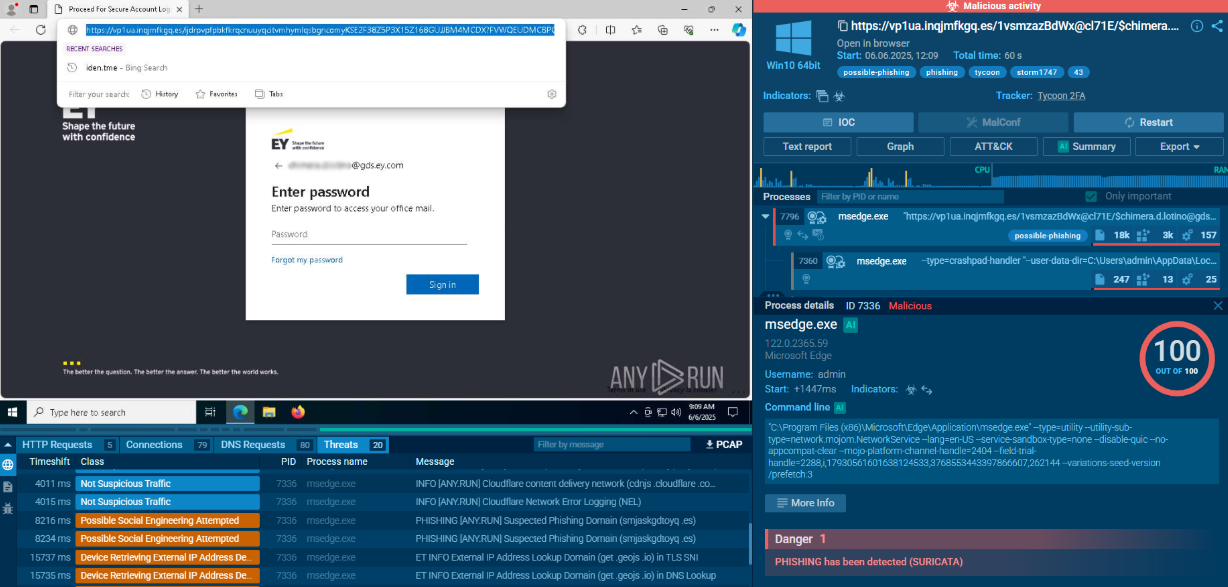The width and height of the screenshot is (1228, 587).
Task: Open the debug bug sidebar icon
Action: [x=8, y=508]
